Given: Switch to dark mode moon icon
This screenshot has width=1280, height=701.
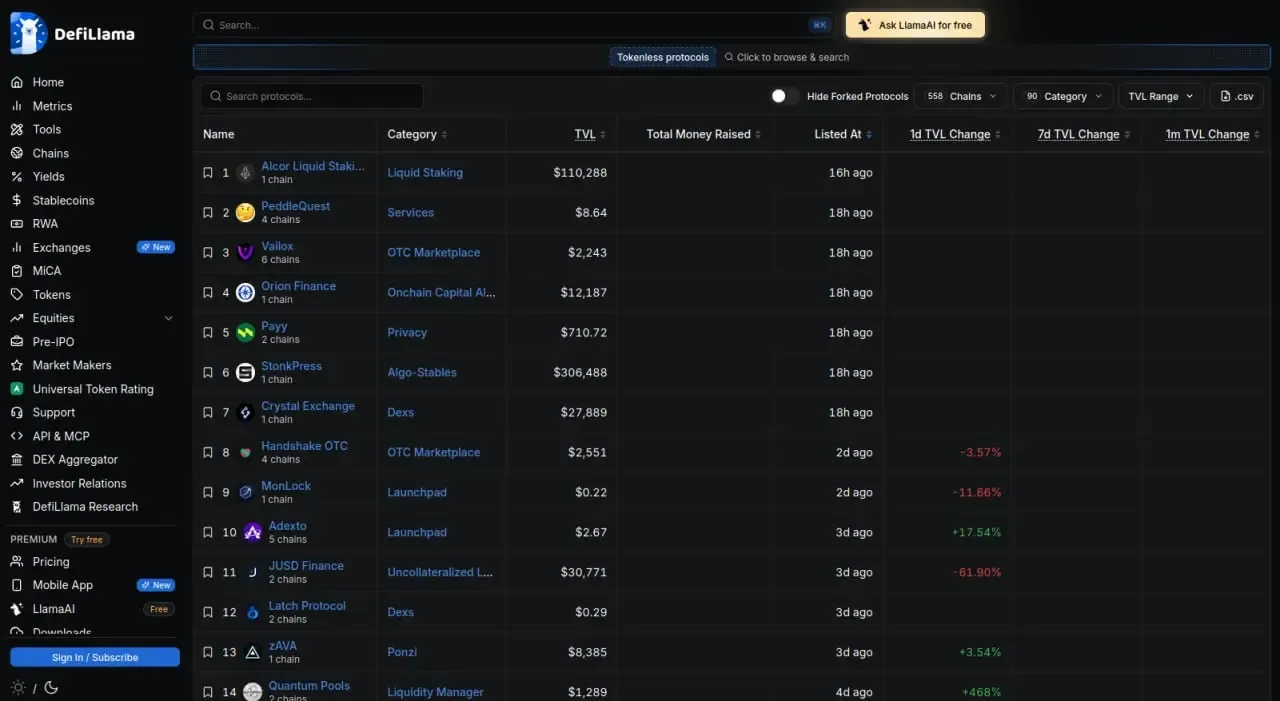Looking at the screenshot, I should point(51,688).
